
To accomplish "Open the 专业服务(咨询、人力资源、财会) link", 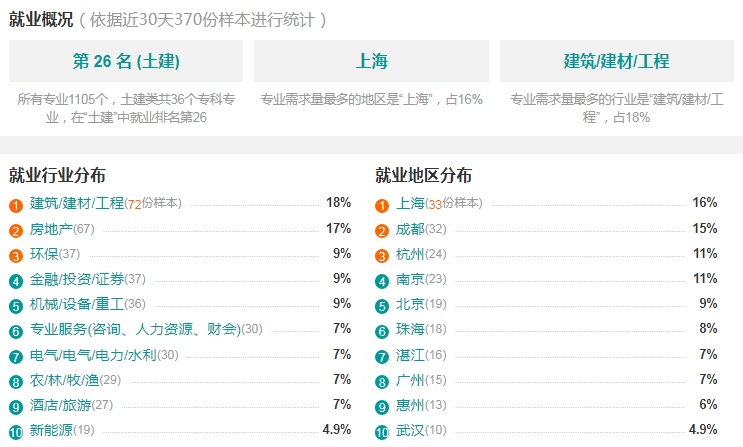I will [135, 329].
